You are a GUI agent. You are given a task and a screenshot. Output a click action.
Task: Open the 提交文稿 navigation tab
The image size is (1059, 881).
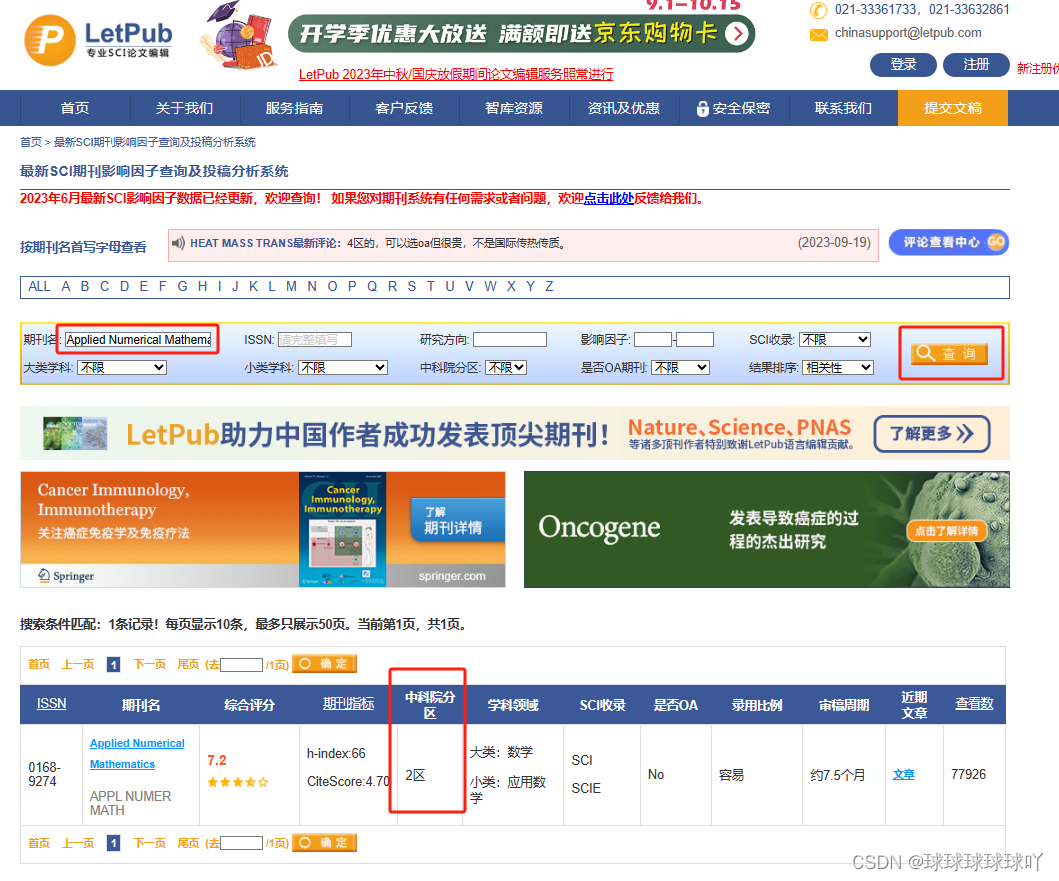point(953,108)
